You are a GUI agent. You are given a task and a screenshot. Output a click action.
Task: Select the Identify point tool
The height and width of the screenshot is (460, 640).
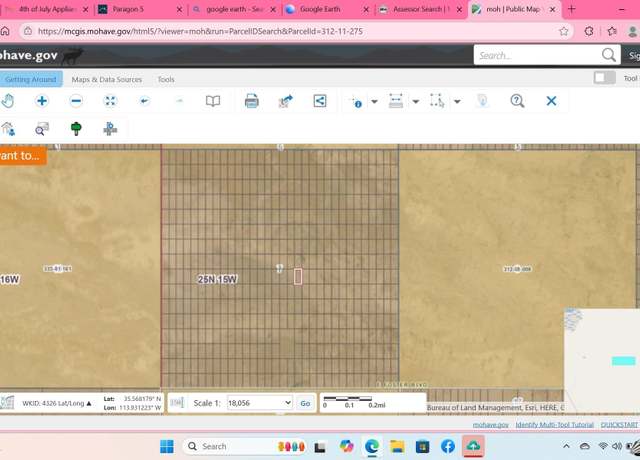click(x=357, y=101)
